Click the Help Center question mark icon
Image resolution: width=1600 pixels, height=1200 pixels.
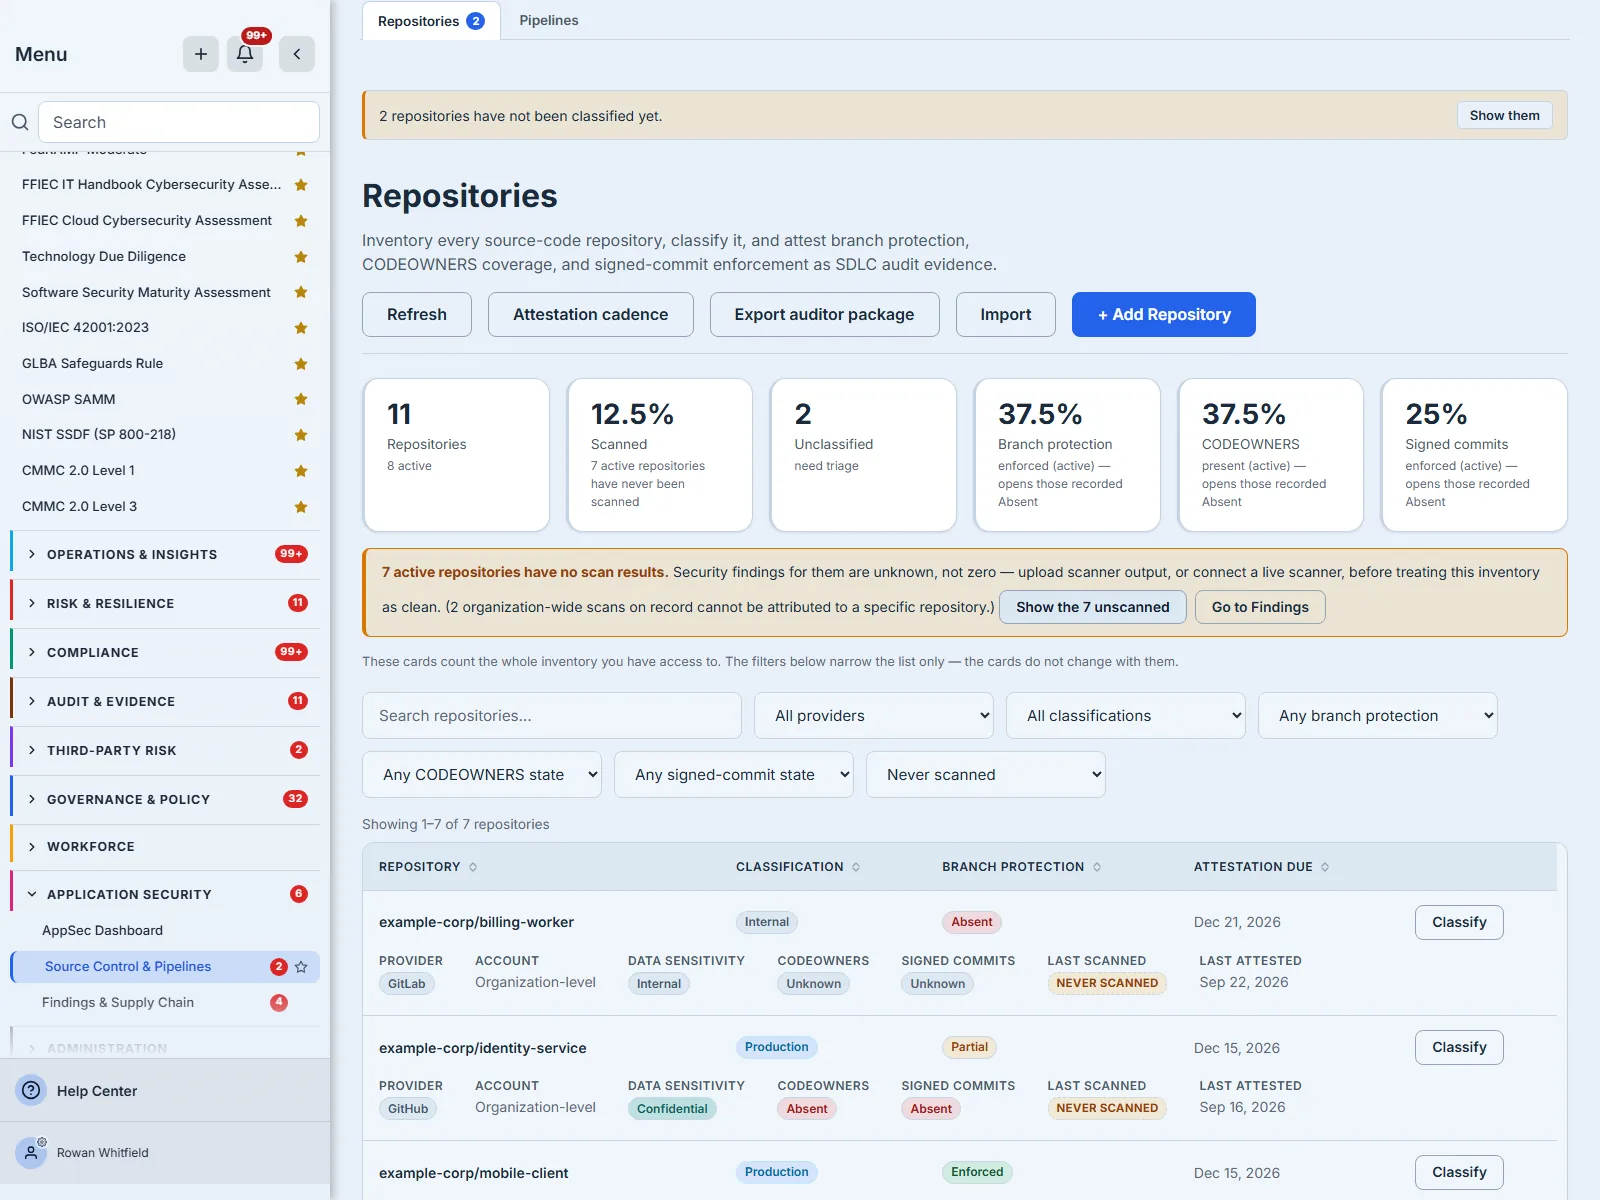pyautogui.click(x=32, y=1090)
